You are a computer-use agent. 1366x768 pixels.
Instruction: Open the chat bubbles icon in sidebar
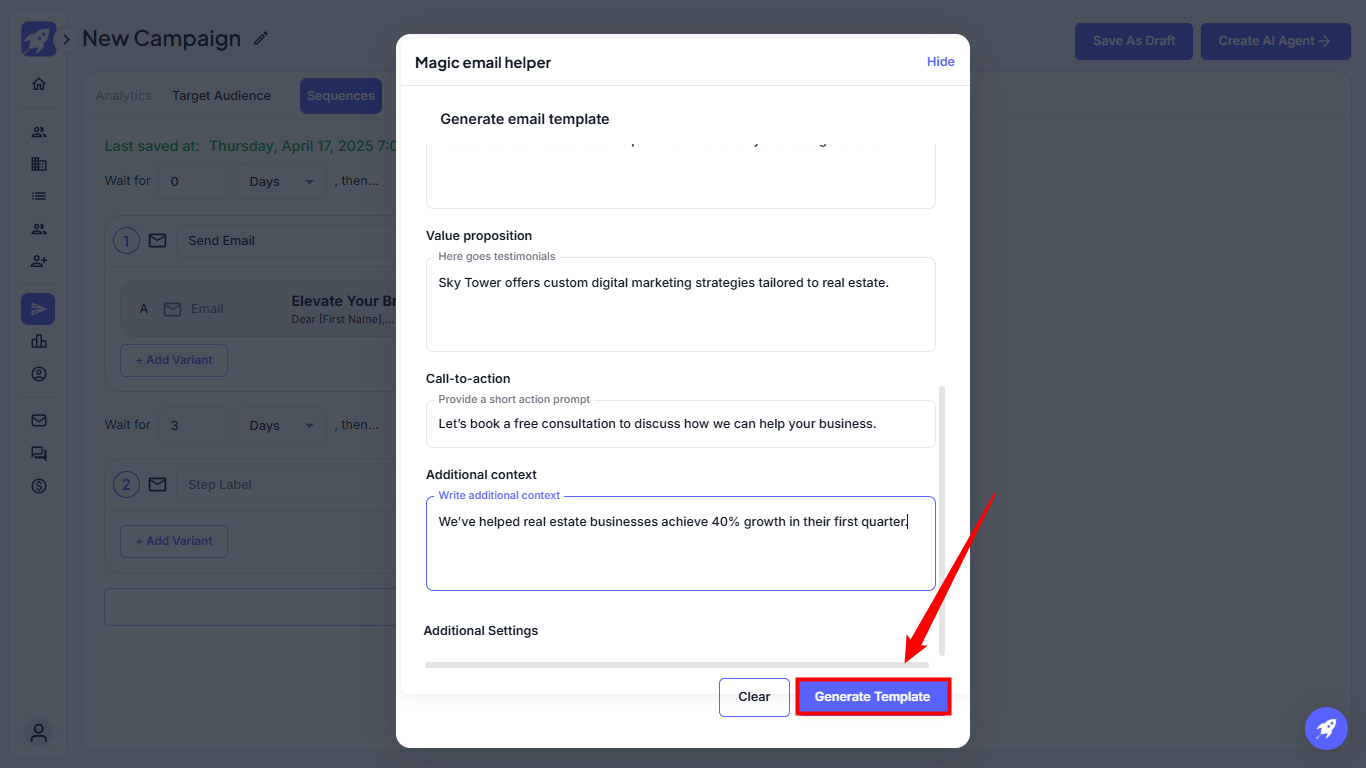(39, 453)
